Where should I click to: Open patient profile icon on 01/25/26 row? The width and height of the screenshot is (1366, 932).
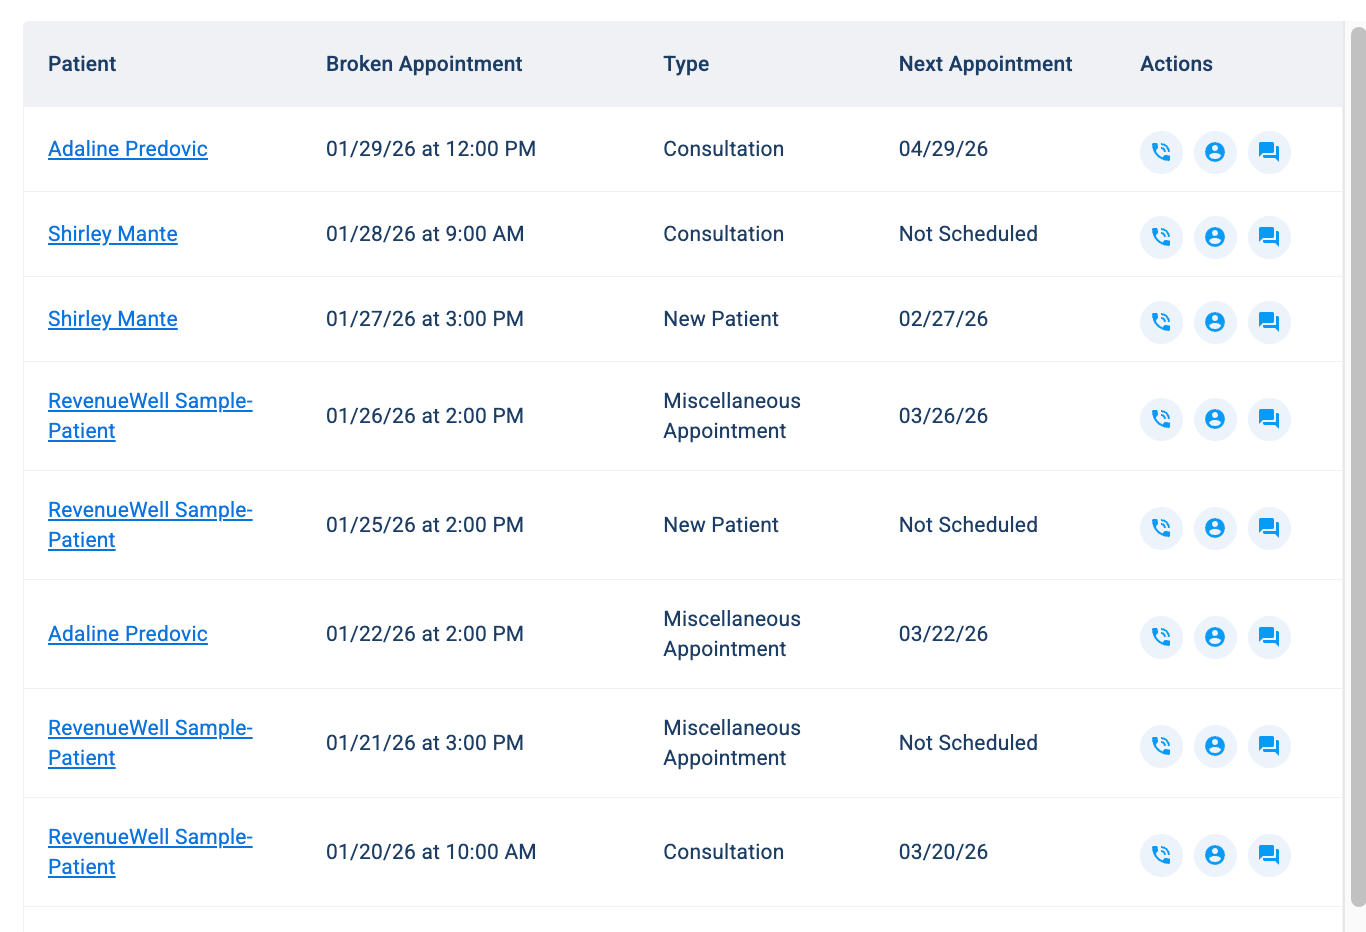click(1215, 528)
